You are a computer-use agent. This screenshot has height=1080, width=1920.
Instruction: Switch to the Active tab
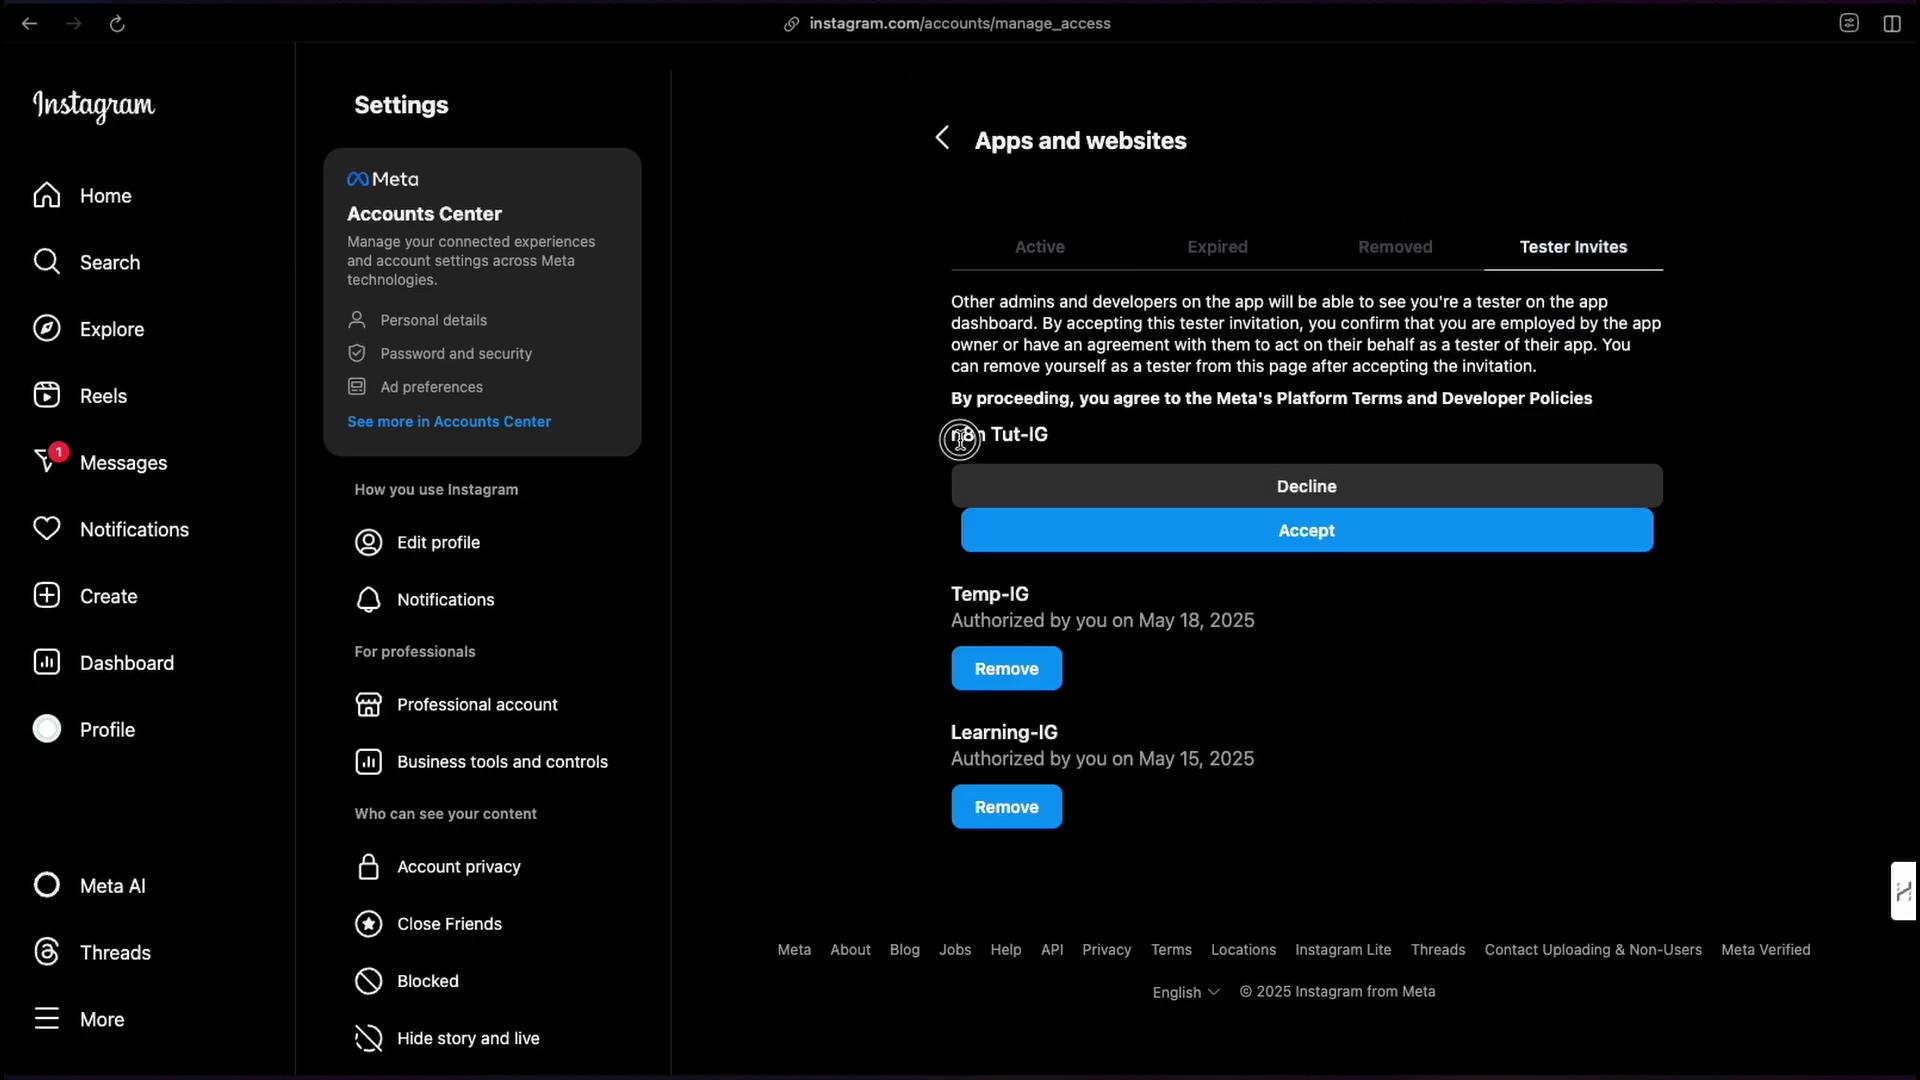[x=1040, y=247]
